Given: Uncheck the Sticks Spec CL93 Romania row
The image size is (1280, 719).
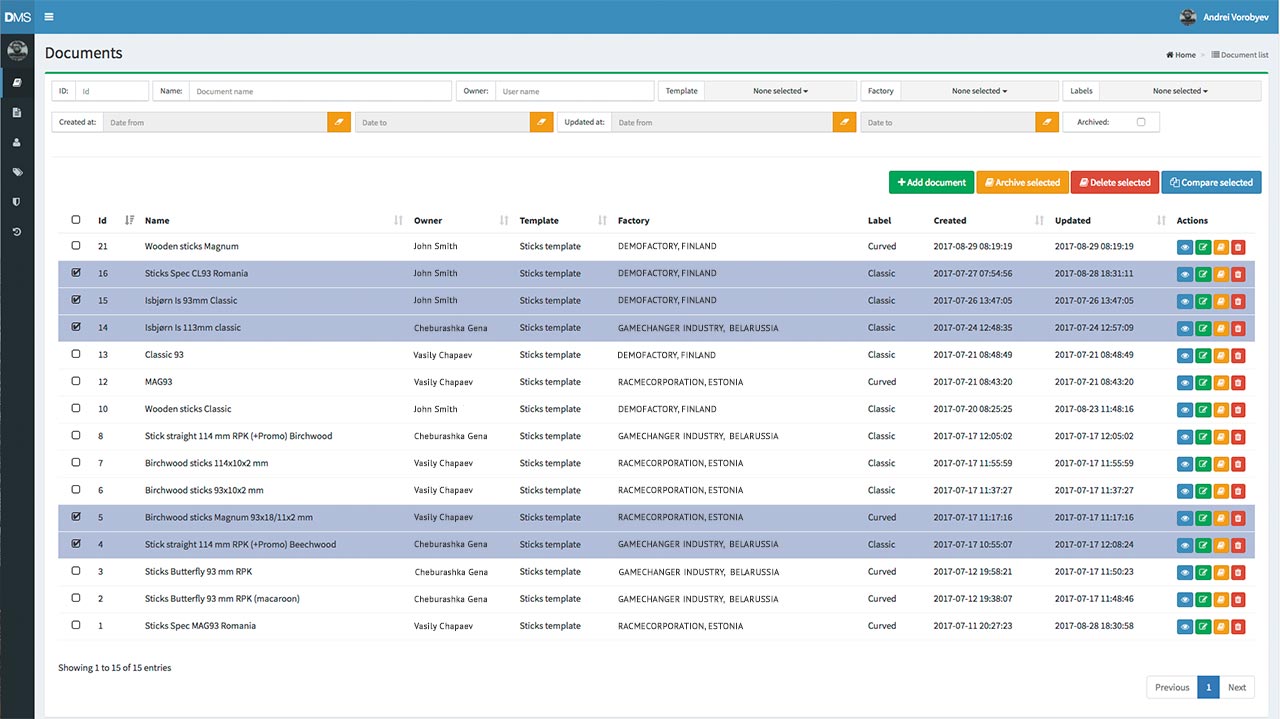Looking at the screenshot, I should (x=76, y=273).
